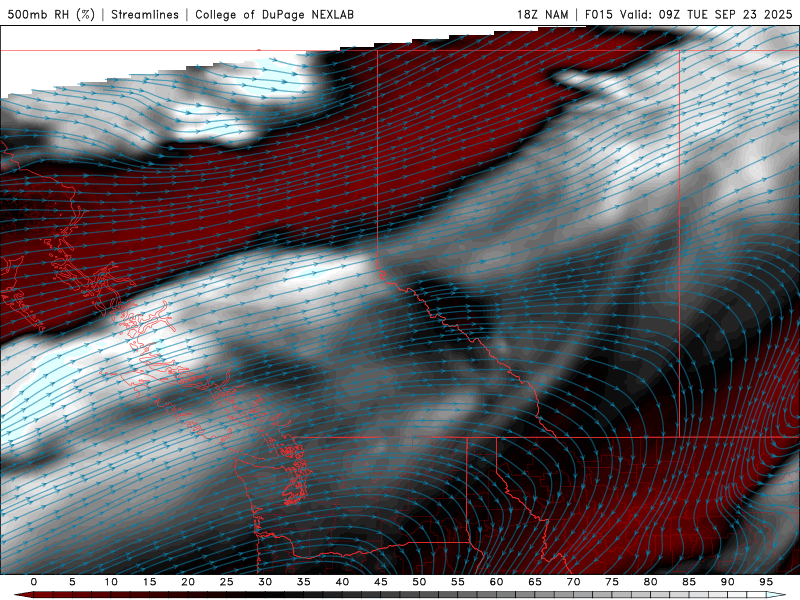Click the "09Z TUE SEP 23 2025" valid time

tap(725, 14)
